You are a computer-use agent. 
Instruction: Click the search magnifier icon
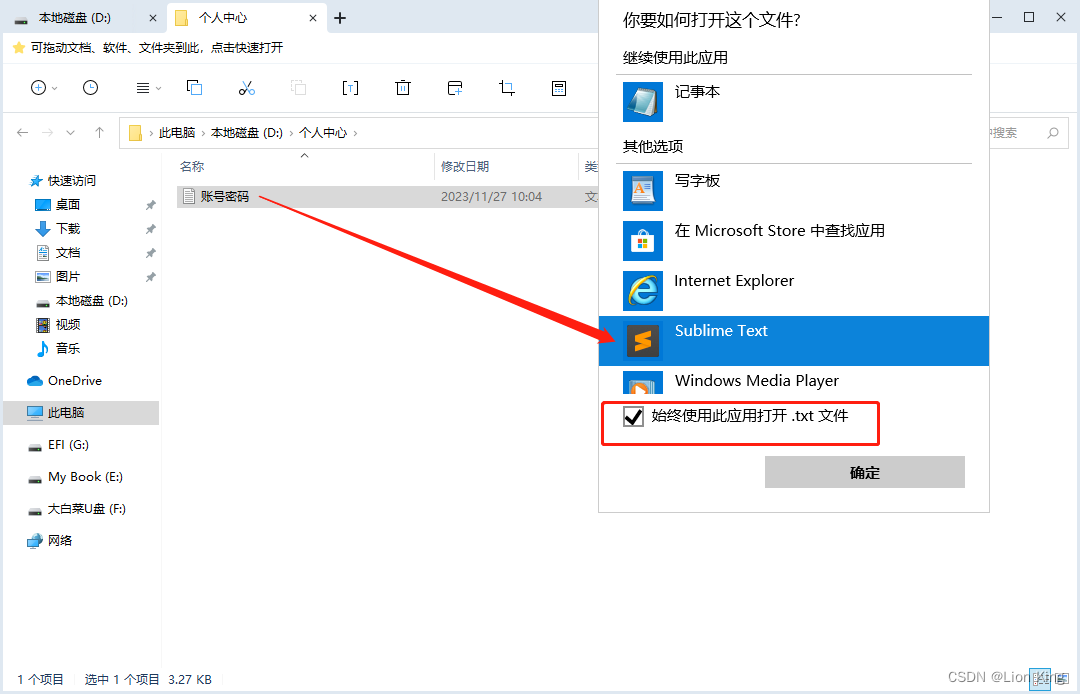coord(1052,132)
